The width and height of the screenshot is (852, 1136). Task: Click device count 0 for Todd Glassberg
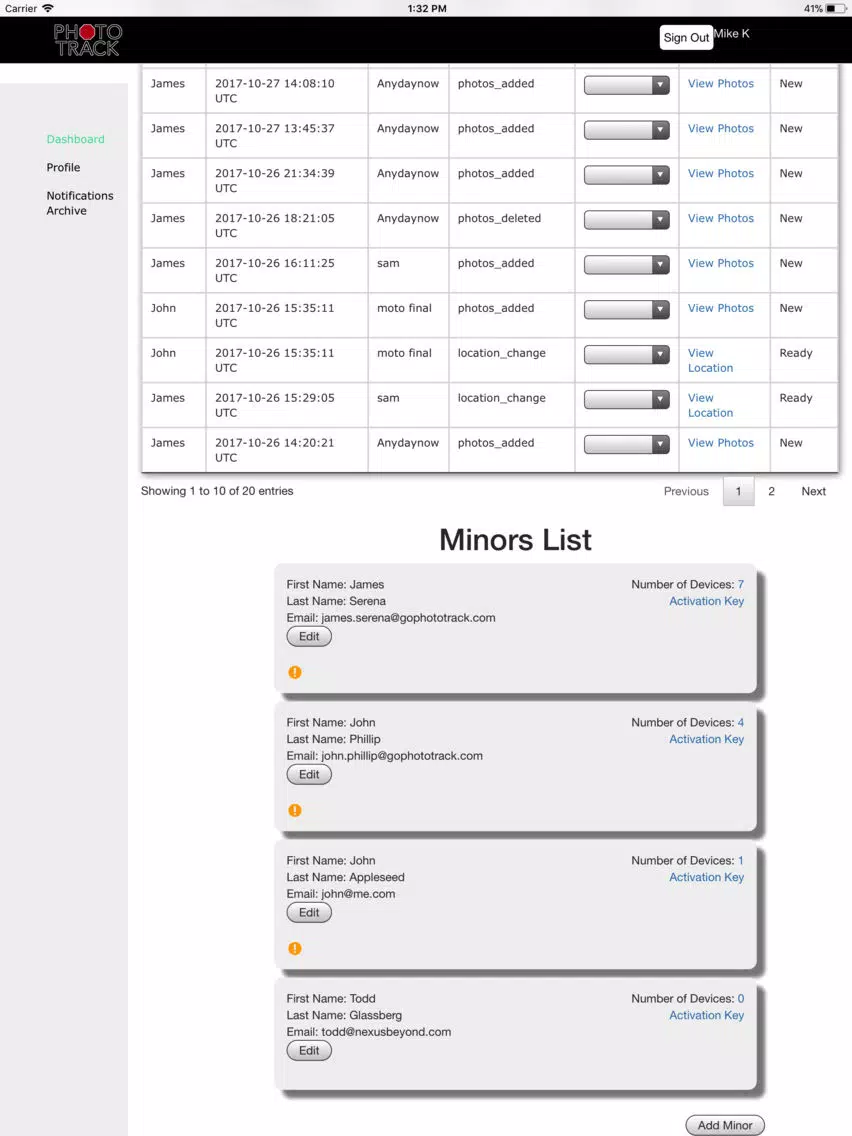pyautogui.click(x=740, y=998)
